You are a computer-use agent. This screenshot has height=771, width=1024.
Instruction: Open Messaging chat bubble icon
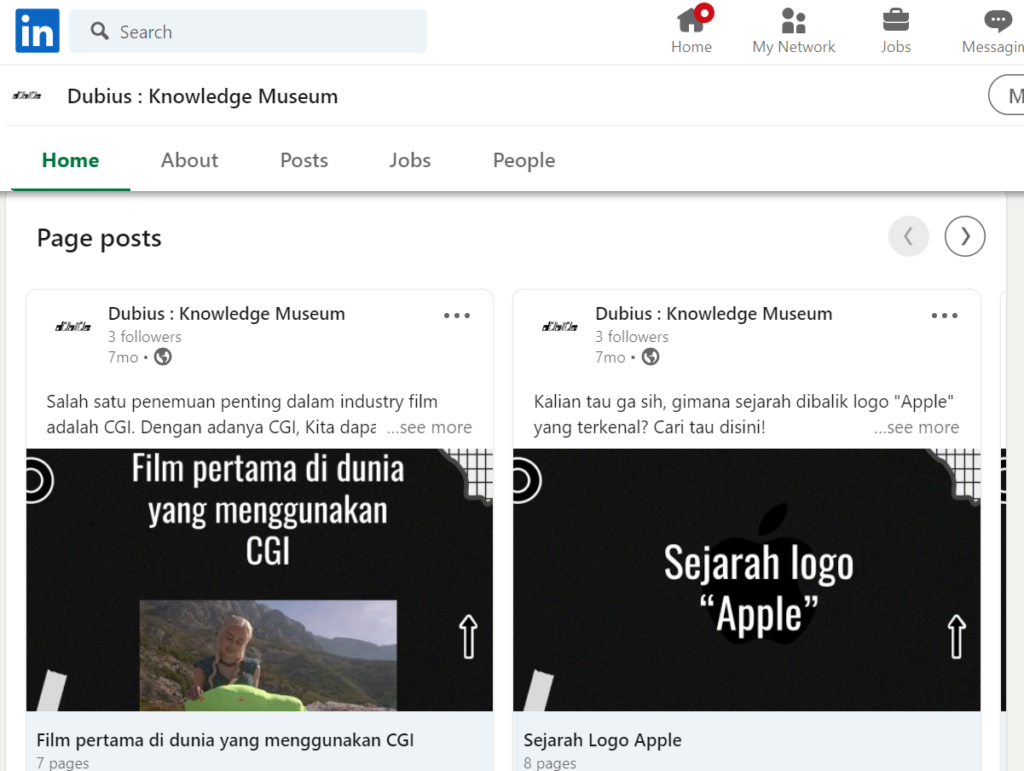[x=997, y=21]
